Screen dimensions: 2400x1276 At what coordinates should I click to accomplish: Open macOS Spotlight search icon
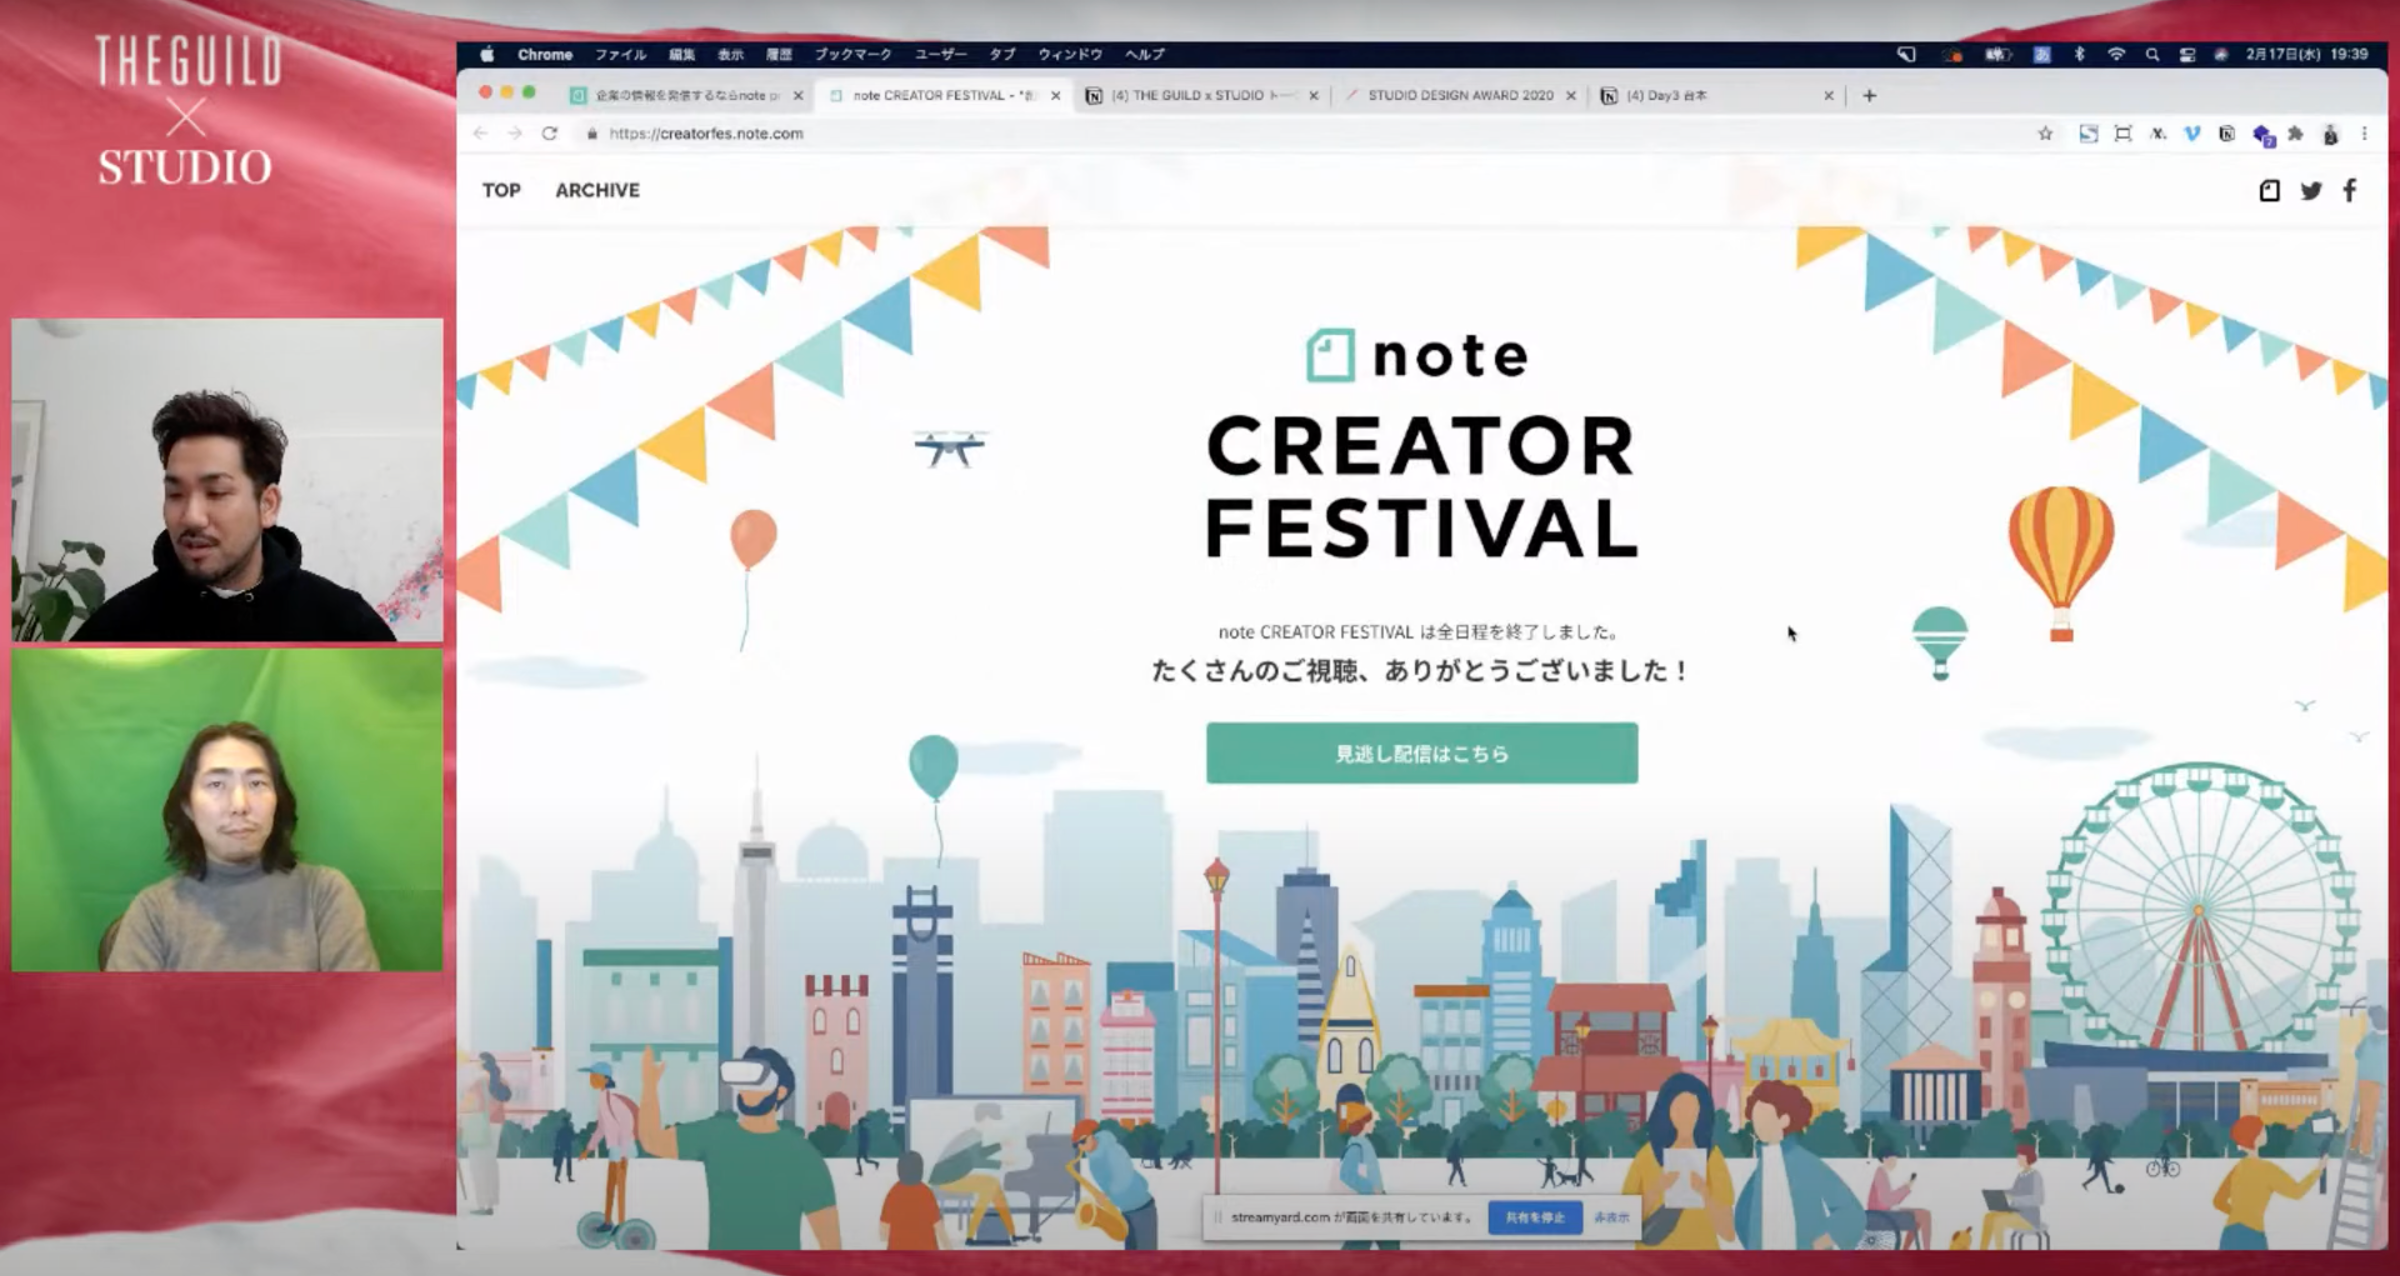pos(2152,54)
